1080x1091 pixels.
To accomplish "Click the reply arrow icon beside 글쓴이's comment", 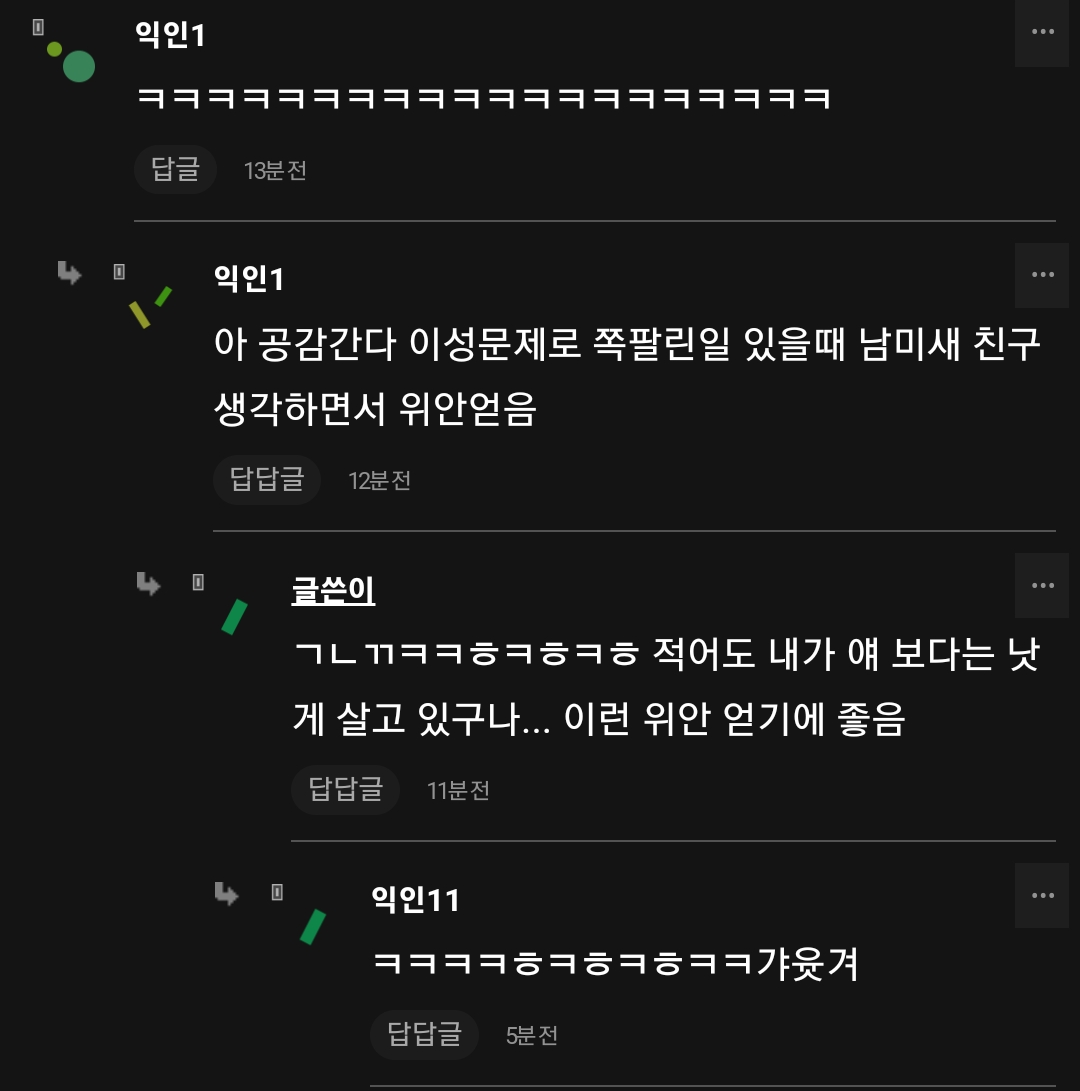I will tap(148, 583).
